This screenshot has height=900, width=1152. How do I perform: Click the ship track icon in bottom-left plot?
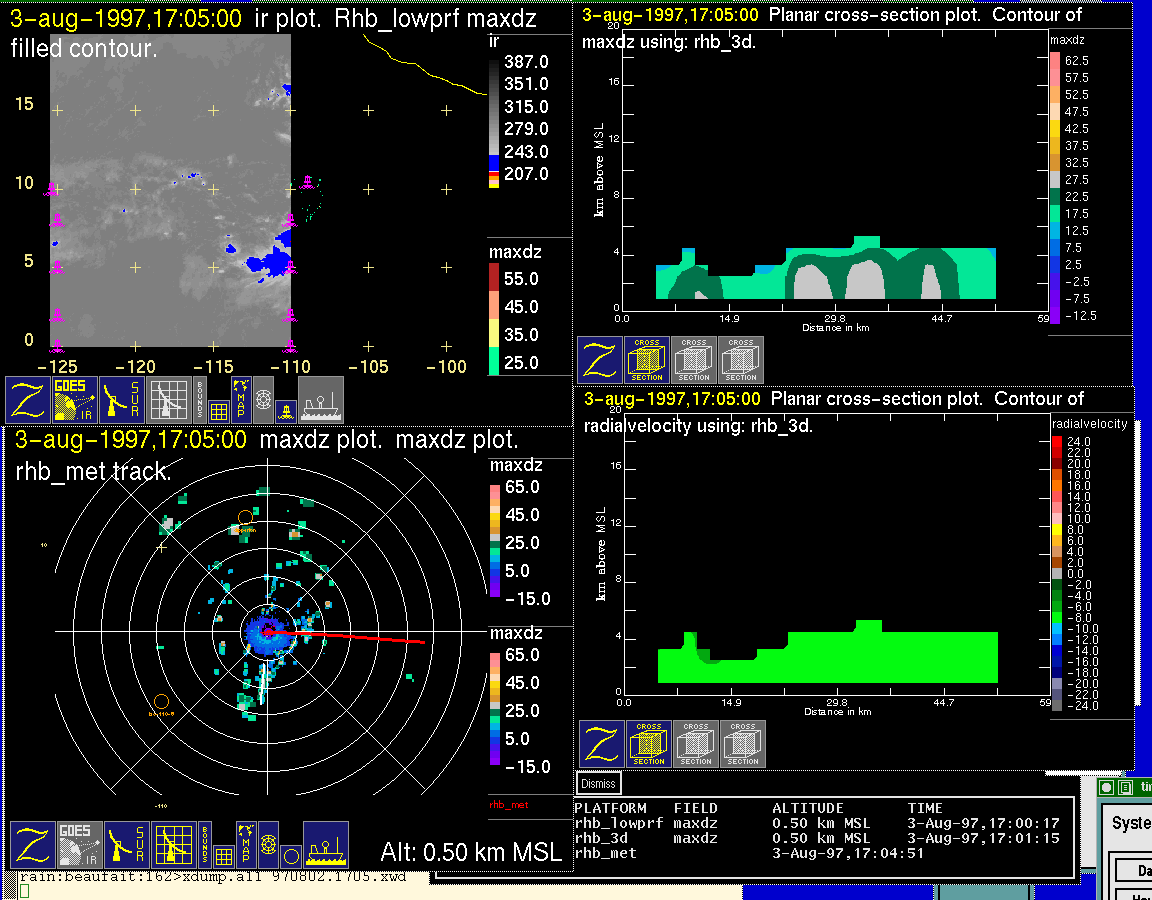pyautogui.click(x=325, y=845)
